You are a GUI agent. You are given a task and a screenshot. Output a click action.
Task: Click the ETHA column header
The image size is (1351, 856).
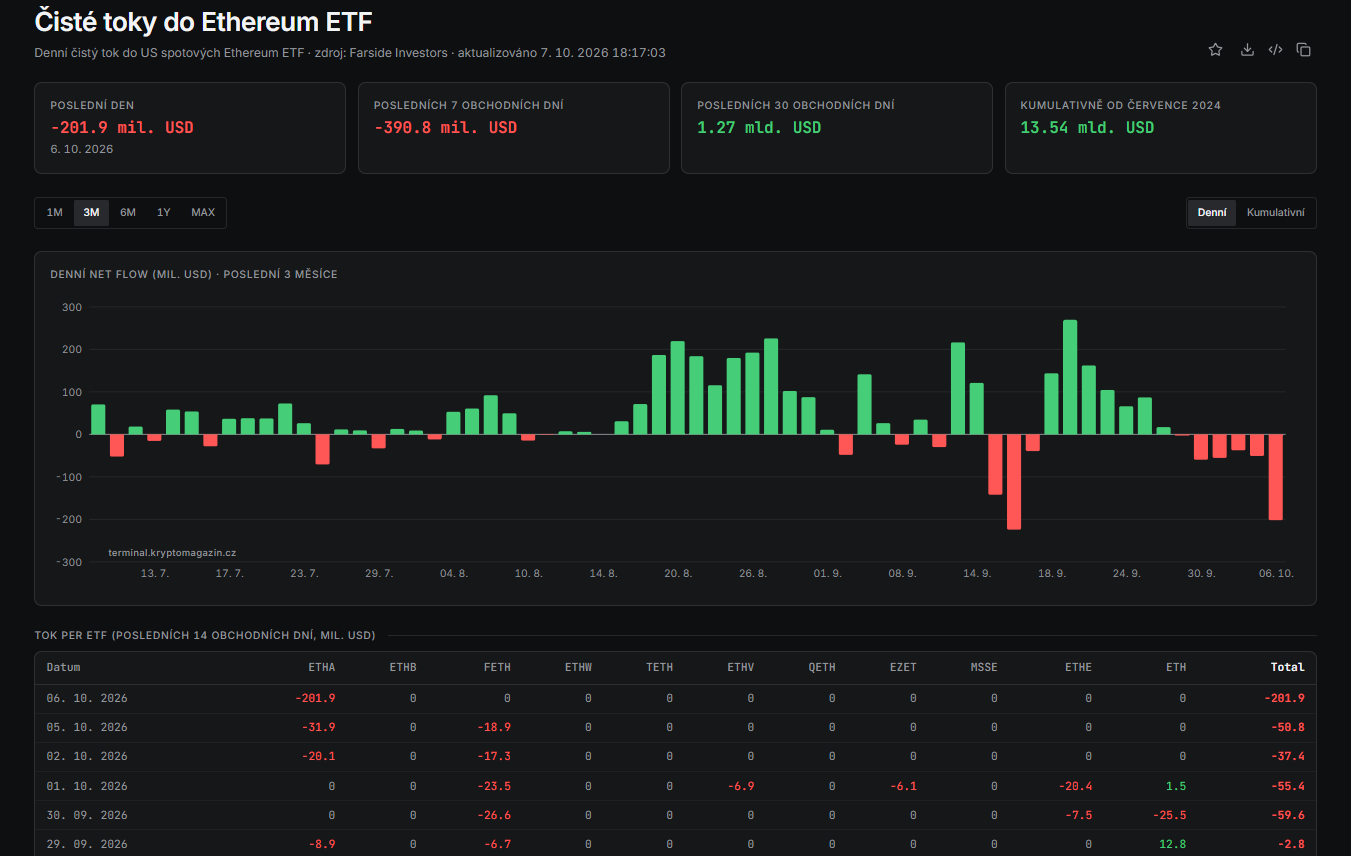tap(321, 667)
